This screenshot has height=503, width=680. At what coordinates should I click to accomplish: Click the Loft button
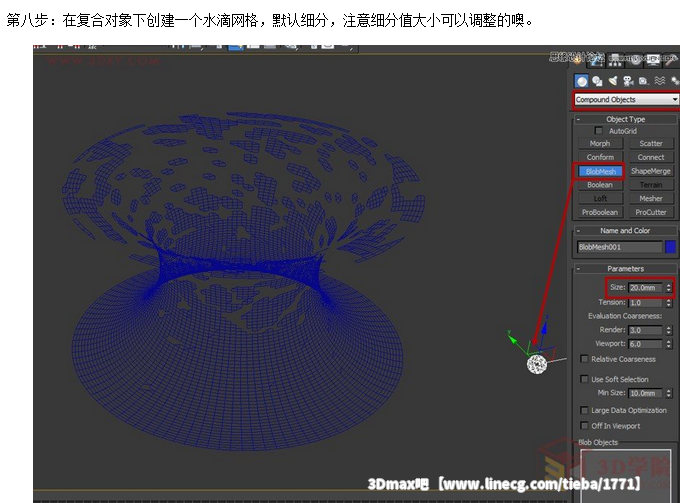tap(600, 199)
